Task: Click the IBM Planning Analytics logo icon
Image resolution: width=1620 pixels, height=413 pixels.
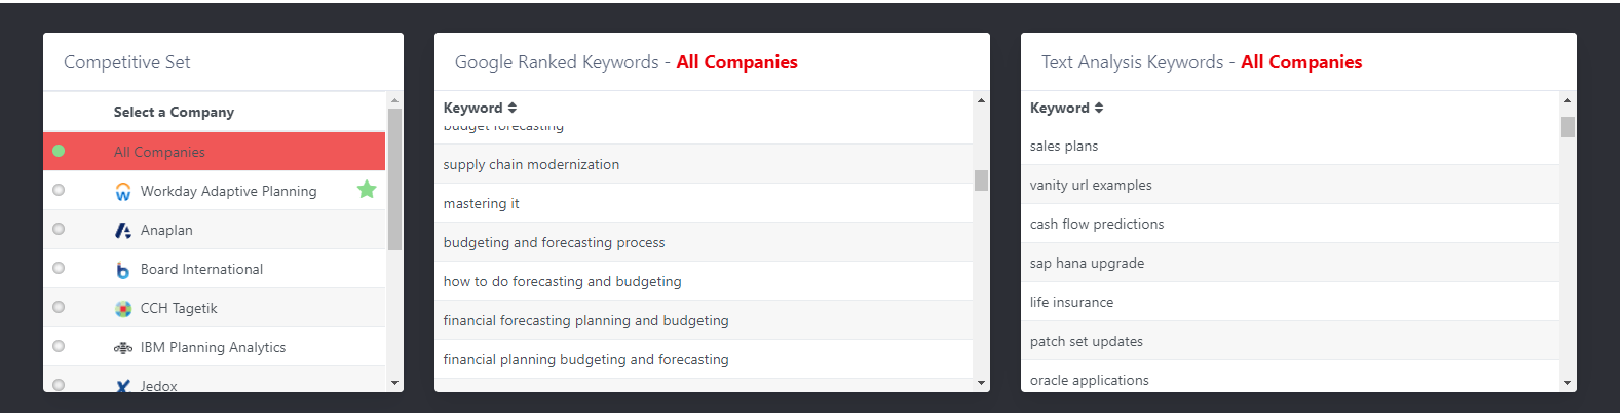Action: tap(123, 348)
